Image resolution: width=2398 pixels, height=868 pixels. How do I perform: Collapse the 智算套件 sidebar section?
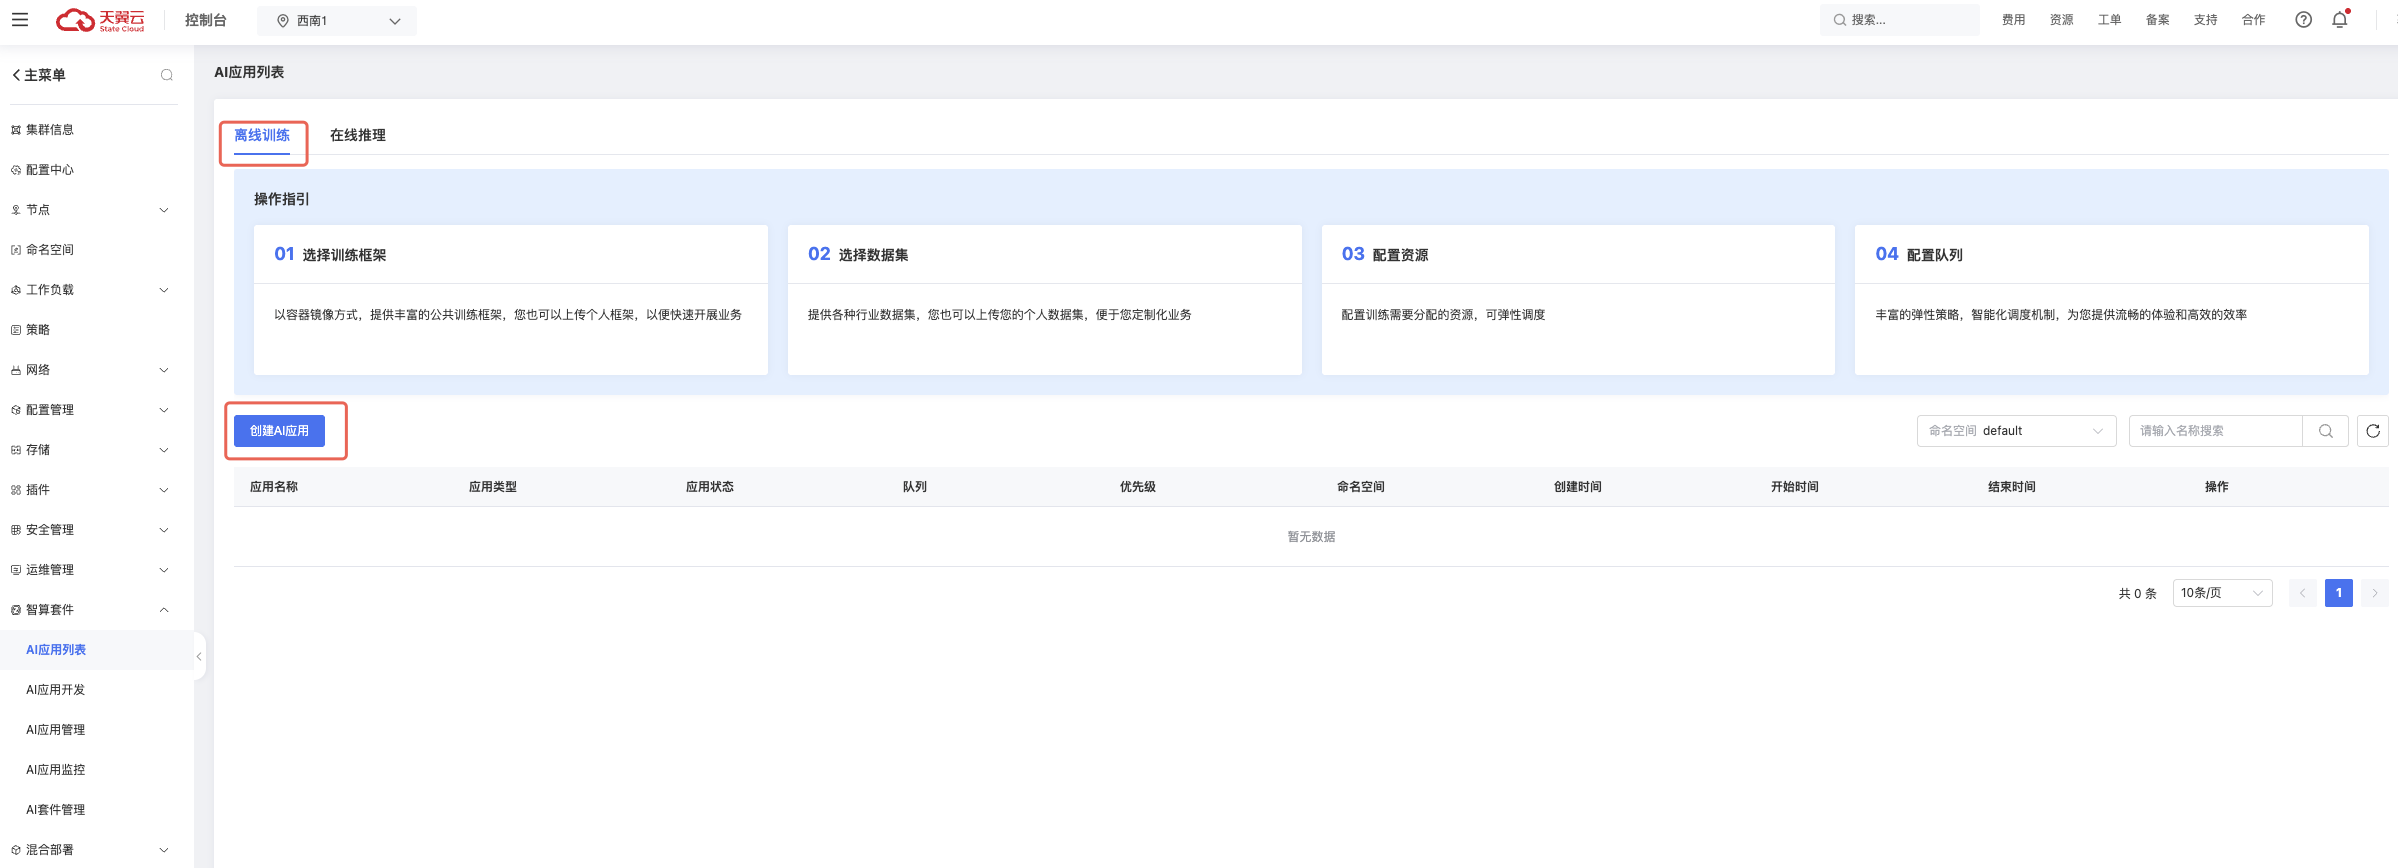tap(90, 610)
